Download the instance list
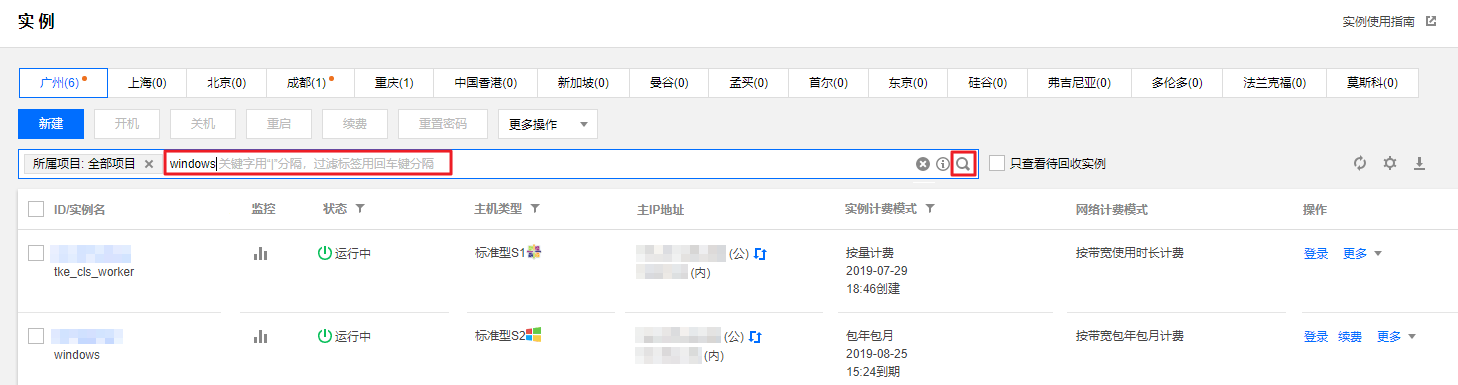Image resolution: width=1458 pixels, height=385 pixels. pyautogui.click(x=1419, y=163)
